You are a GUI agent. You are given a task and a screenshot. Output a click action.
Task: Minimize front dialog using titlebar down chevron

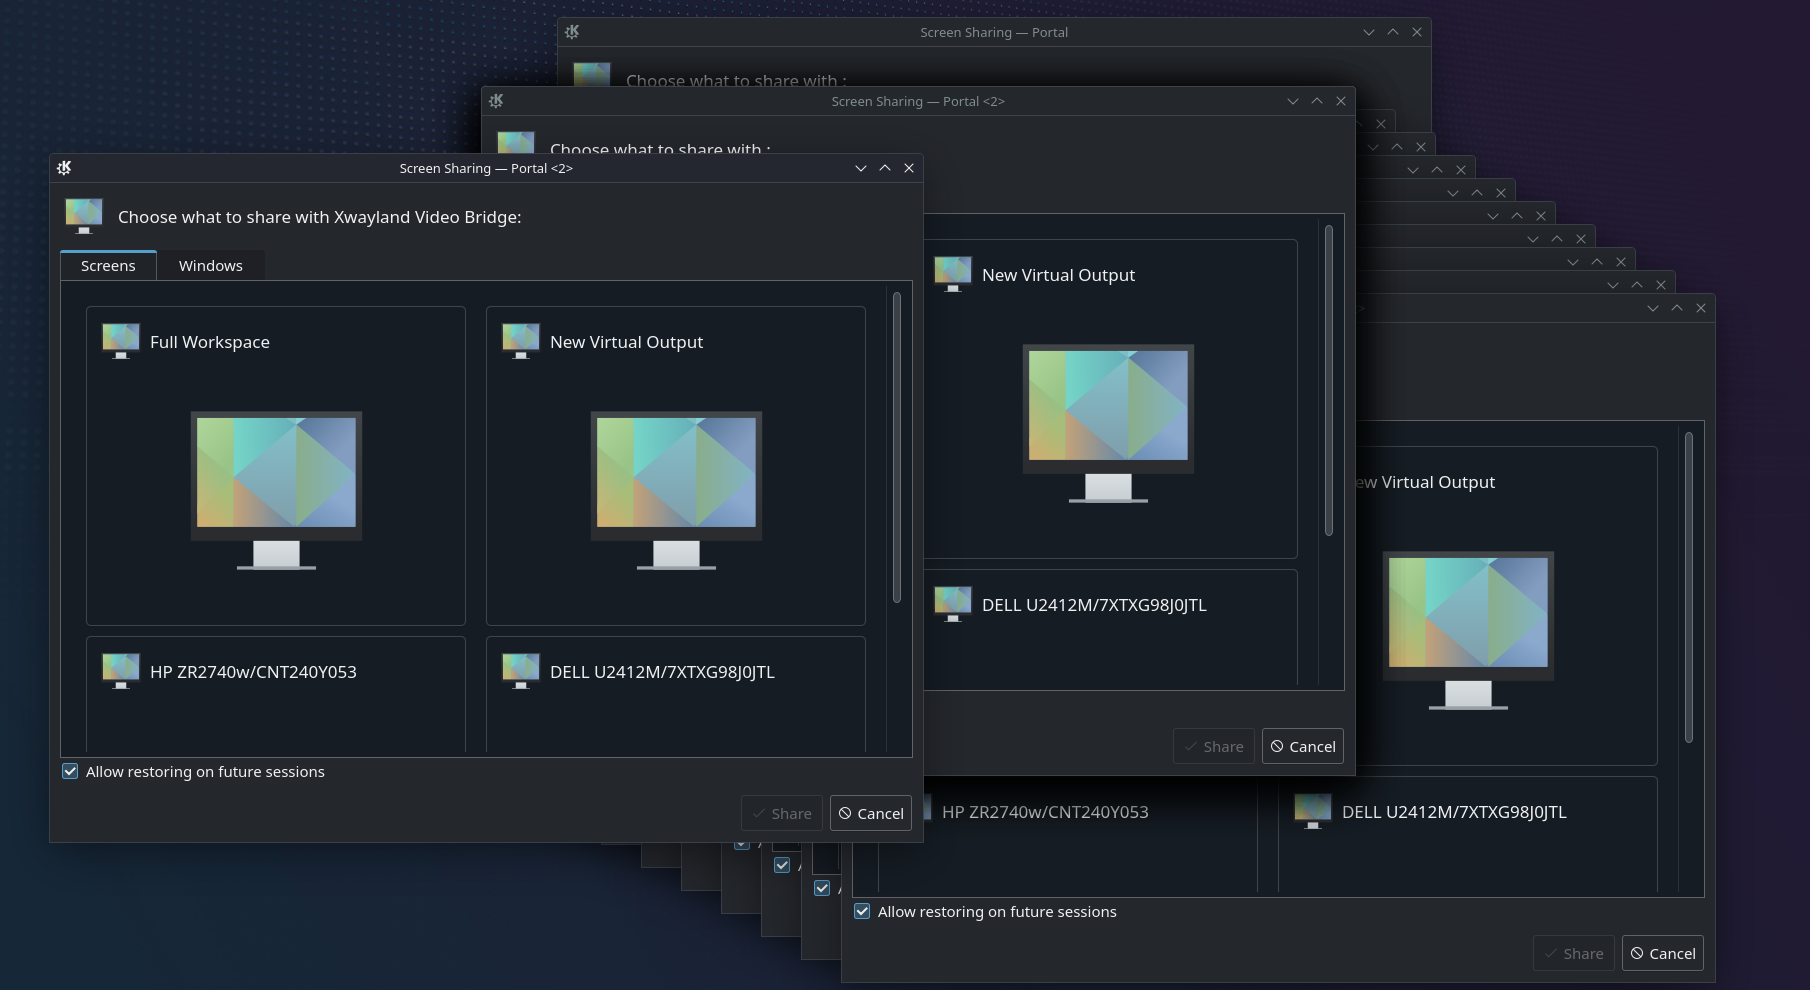tap(861, 168)
